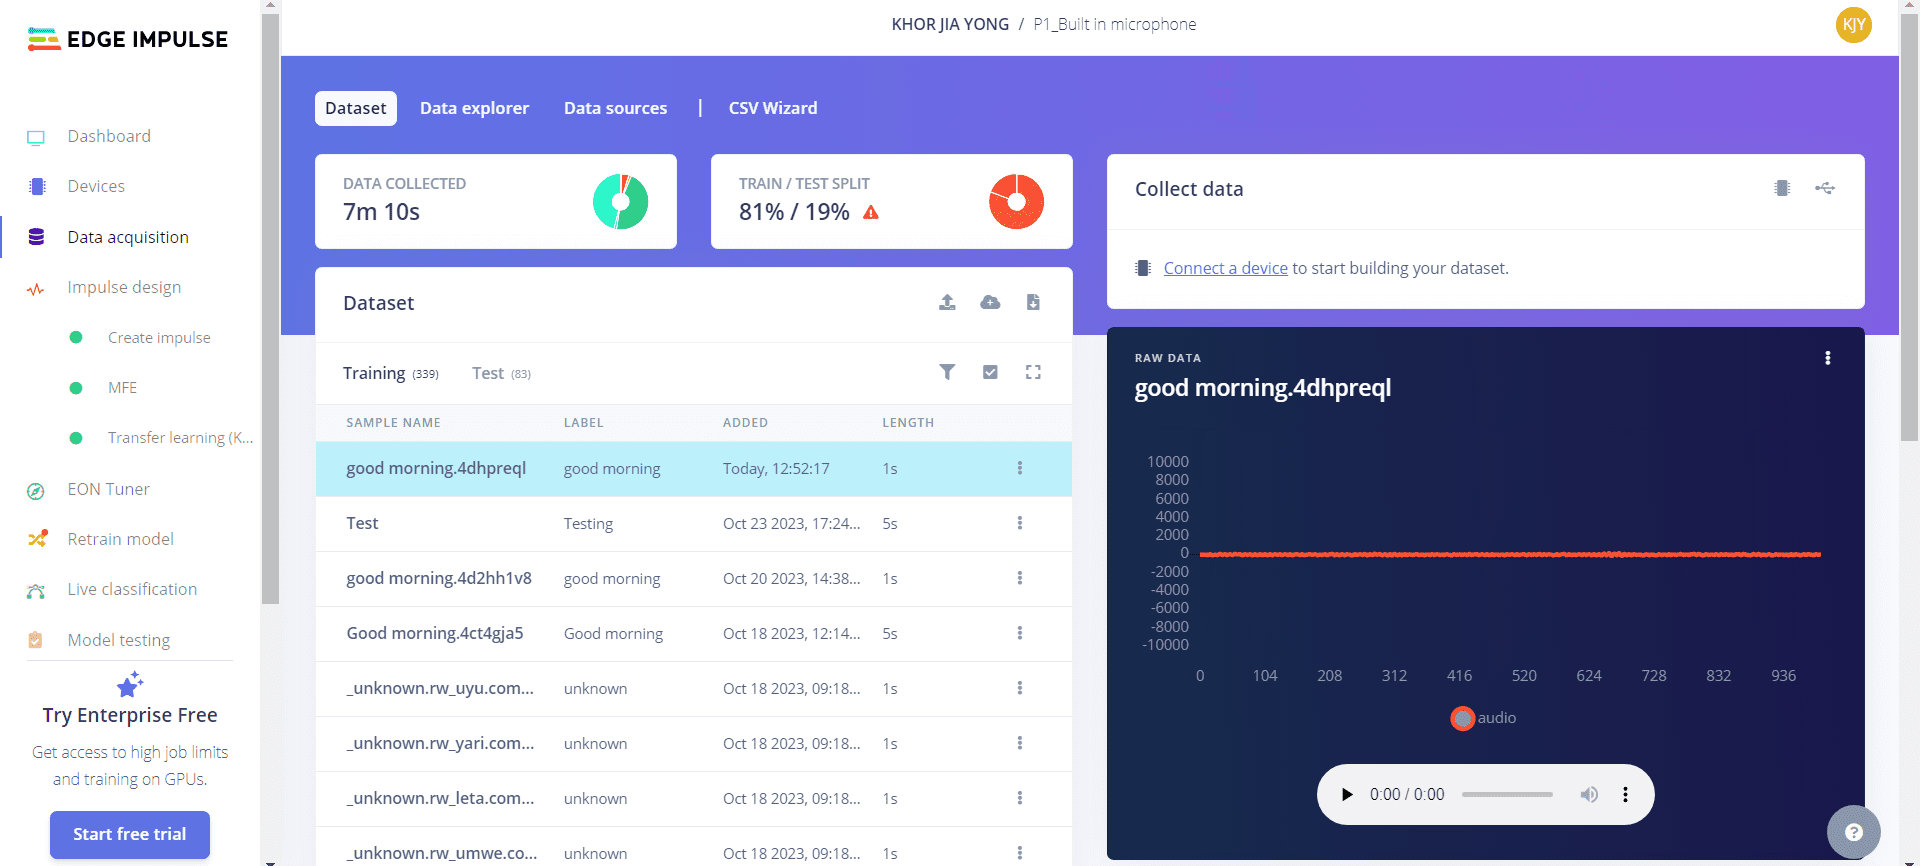Image resolution: width=1920 pixels, height=866 pixels.
Task: Open the help question mark button
Action: pyautogui.click(x=1853, y=832)
